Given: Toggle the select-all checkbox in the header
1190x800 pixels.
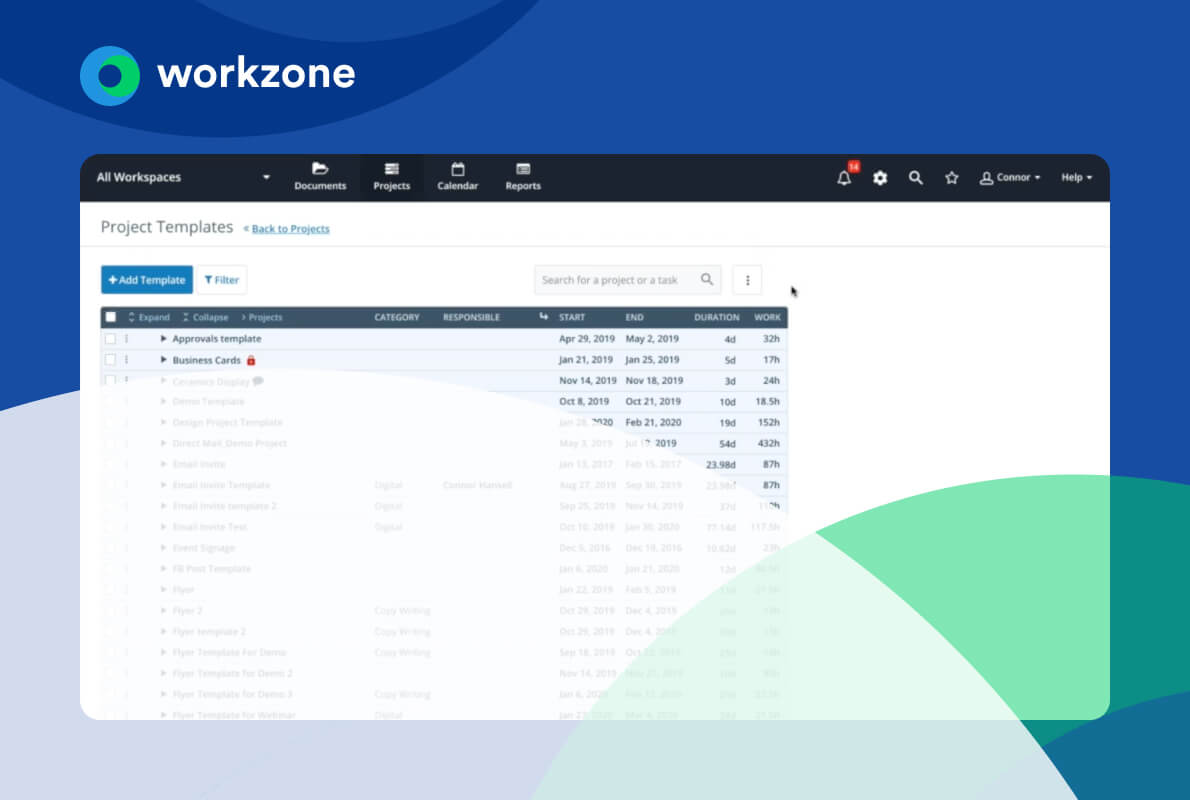Looking at the screenshot, I should 112,316.
